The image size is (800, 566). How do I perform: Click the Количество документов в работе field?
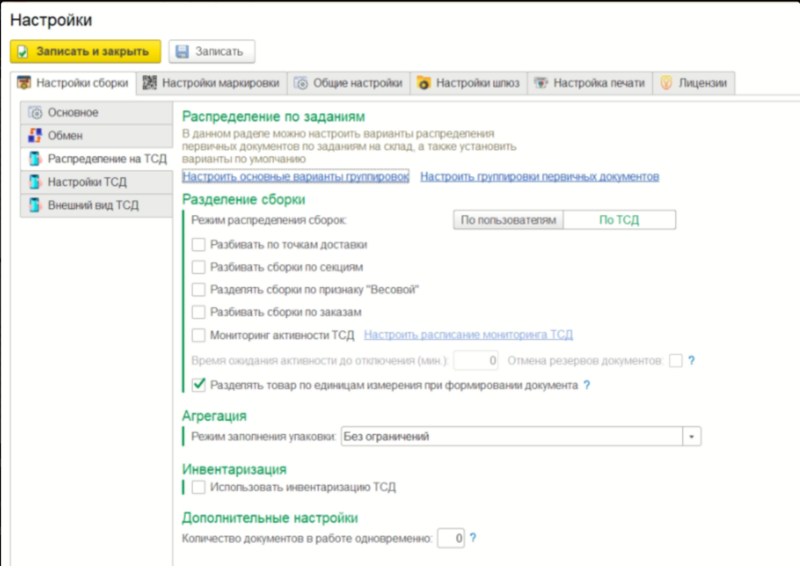(452, 539)
